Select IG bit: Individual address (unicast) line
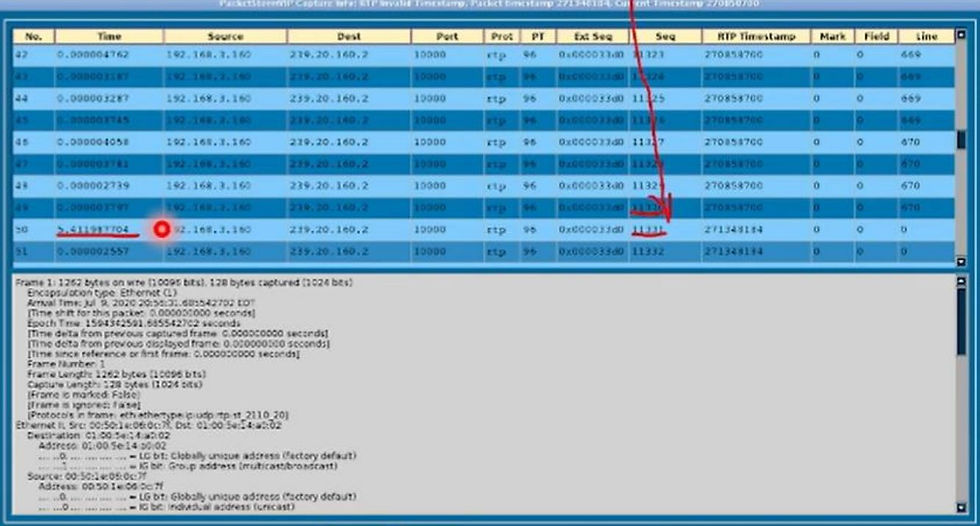This screenshot has height=526, width=980. pos(166,507)
